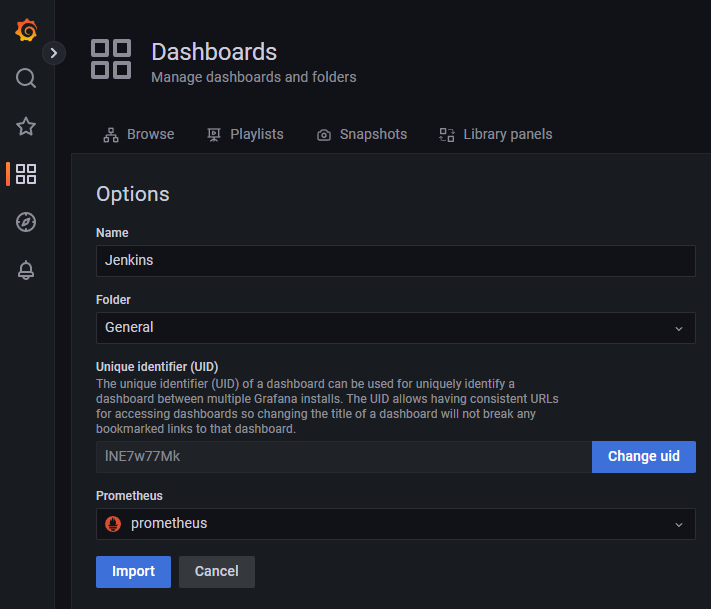711x609 pixels.
Task: Click the Cancel button
Action: click(x=217, y=572)
